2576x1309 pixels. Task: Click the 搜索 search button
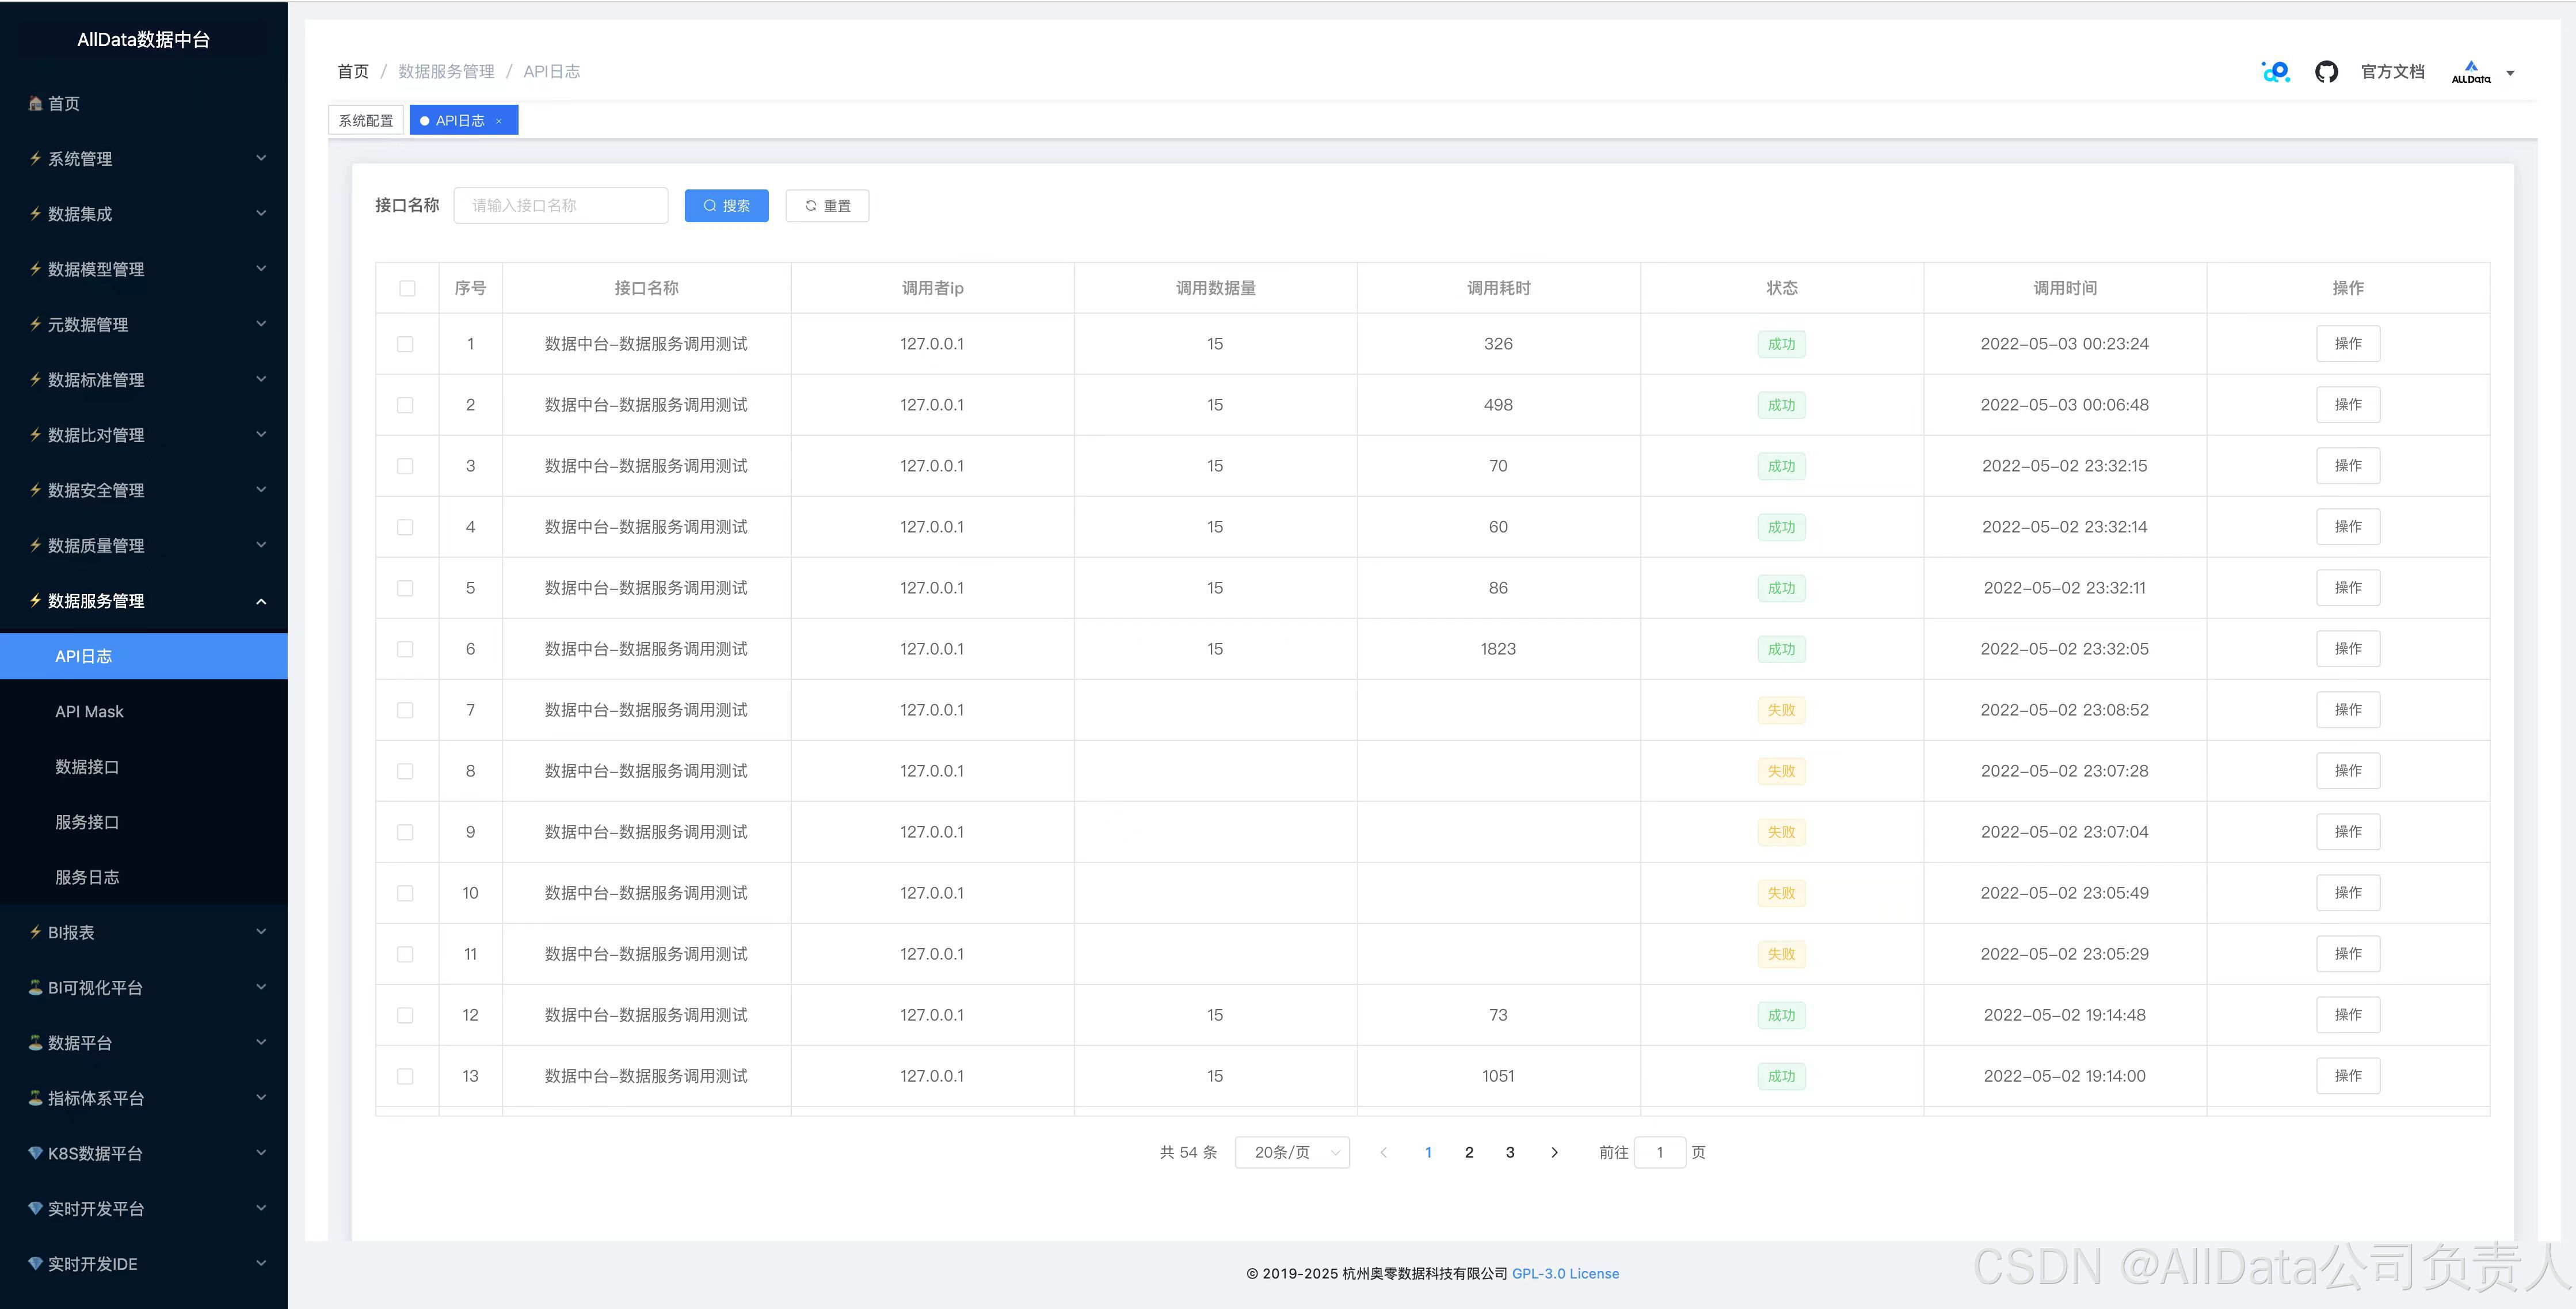pyautogui.click(x=726, y=206)
